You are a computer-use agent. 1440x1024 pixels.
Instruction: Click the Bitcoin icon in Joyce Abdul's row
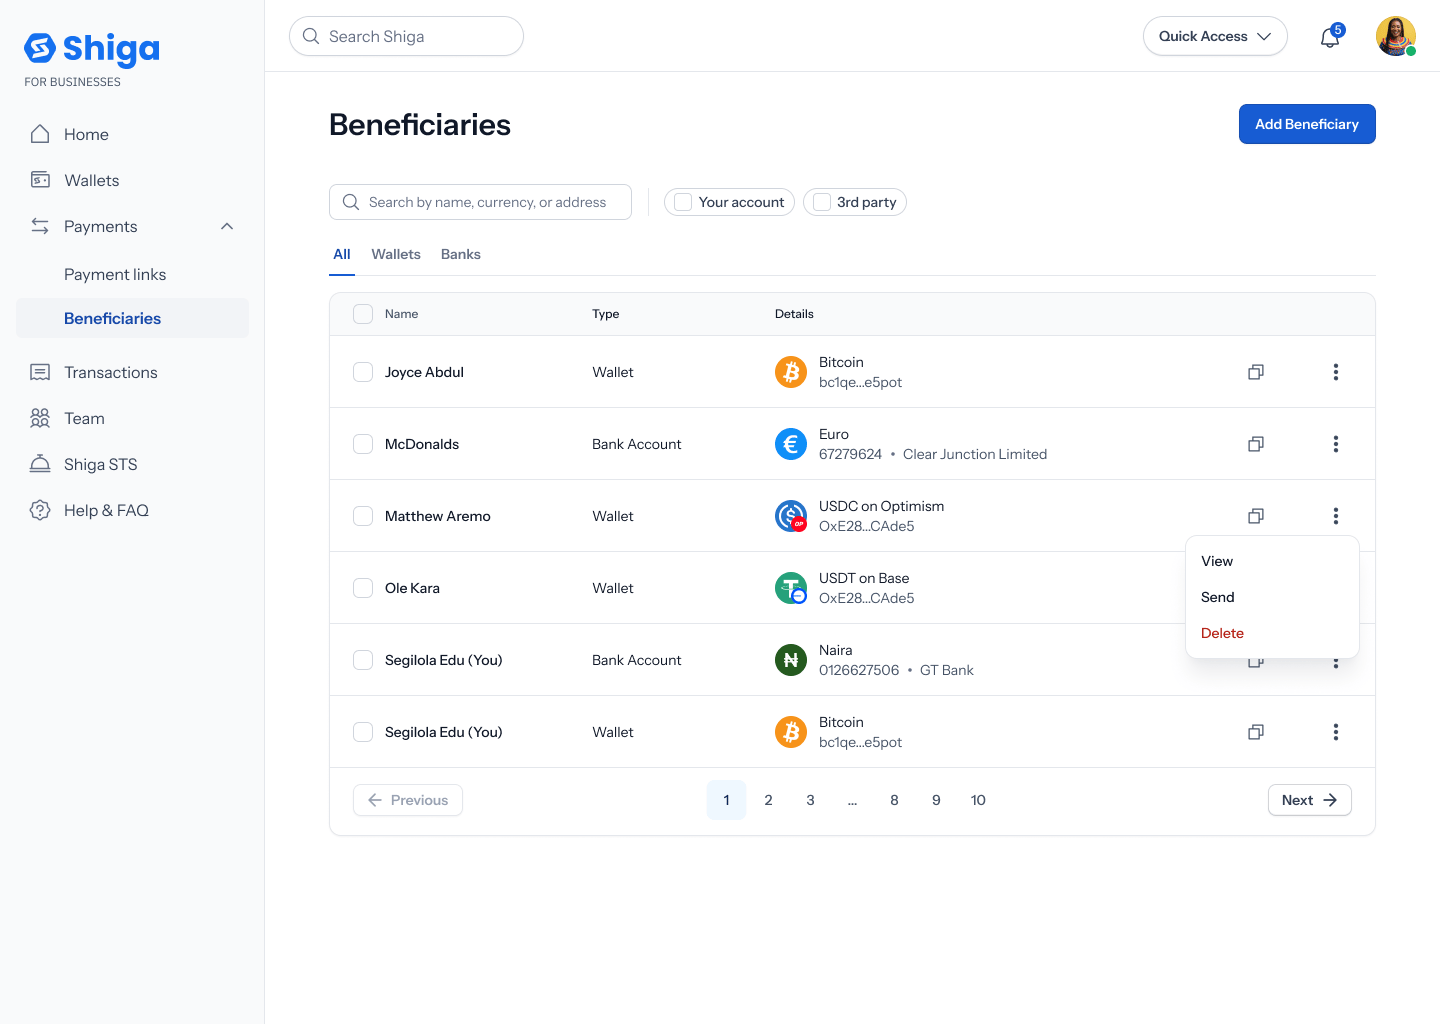(791, 372)
